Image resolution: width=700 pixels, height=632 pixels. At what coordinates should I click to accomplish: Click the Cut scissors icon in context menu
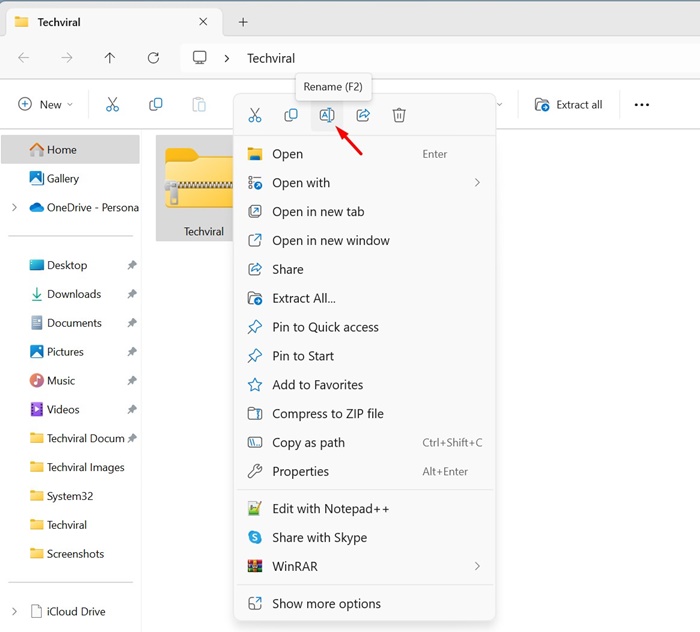pos(255,116)
